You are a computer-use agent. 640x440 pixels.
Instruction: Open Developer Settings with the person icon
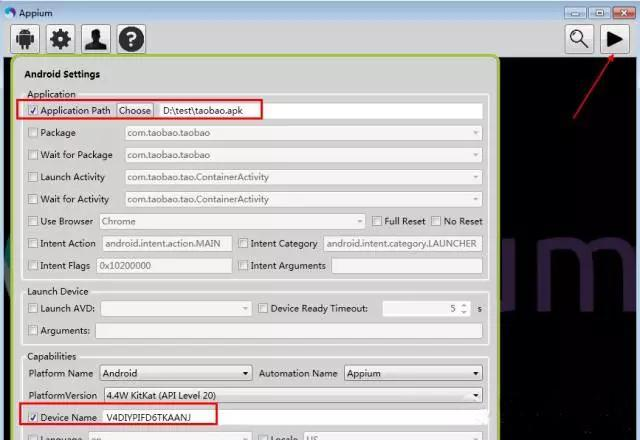click(96, 39)
